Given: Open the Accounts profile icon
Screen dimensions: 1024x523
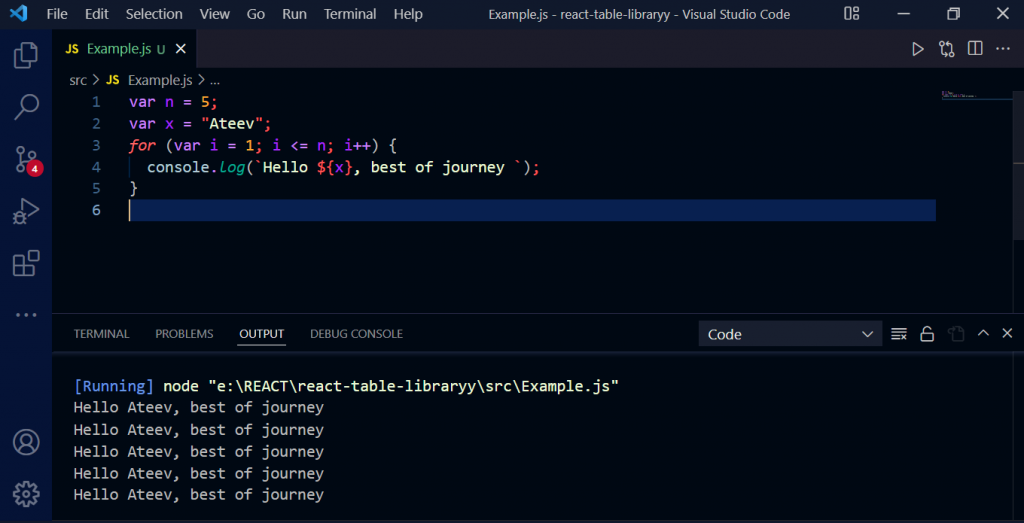Looking at the screenshot, I should click(26, 442).
